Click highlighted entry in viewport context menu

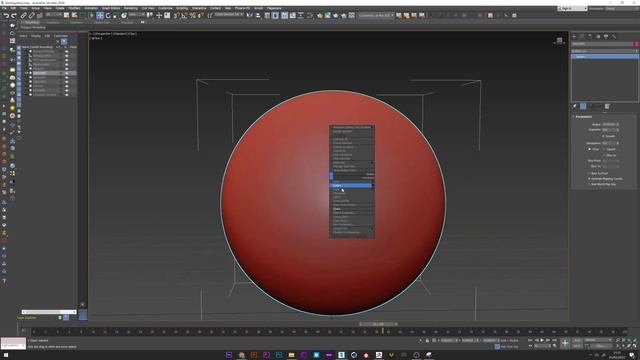(x=351, y=185)
